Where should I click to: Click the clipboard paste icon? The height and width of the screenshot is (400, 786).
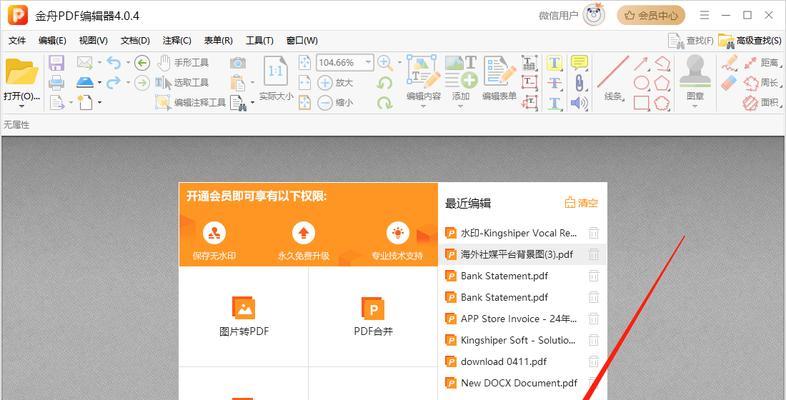click(x=238, y=83)
